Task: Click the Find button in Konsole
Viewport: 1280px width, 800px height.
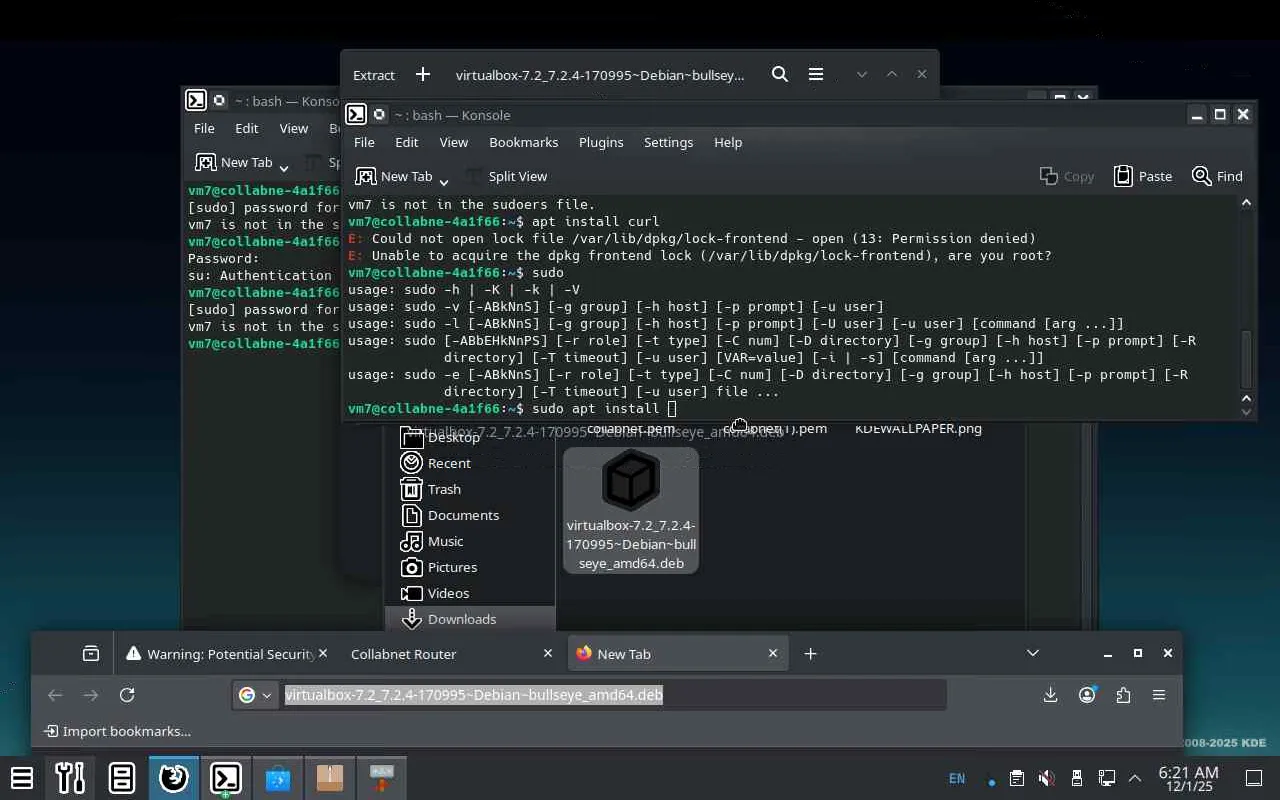Action: pyautogui.click(x=1217, y=176)
